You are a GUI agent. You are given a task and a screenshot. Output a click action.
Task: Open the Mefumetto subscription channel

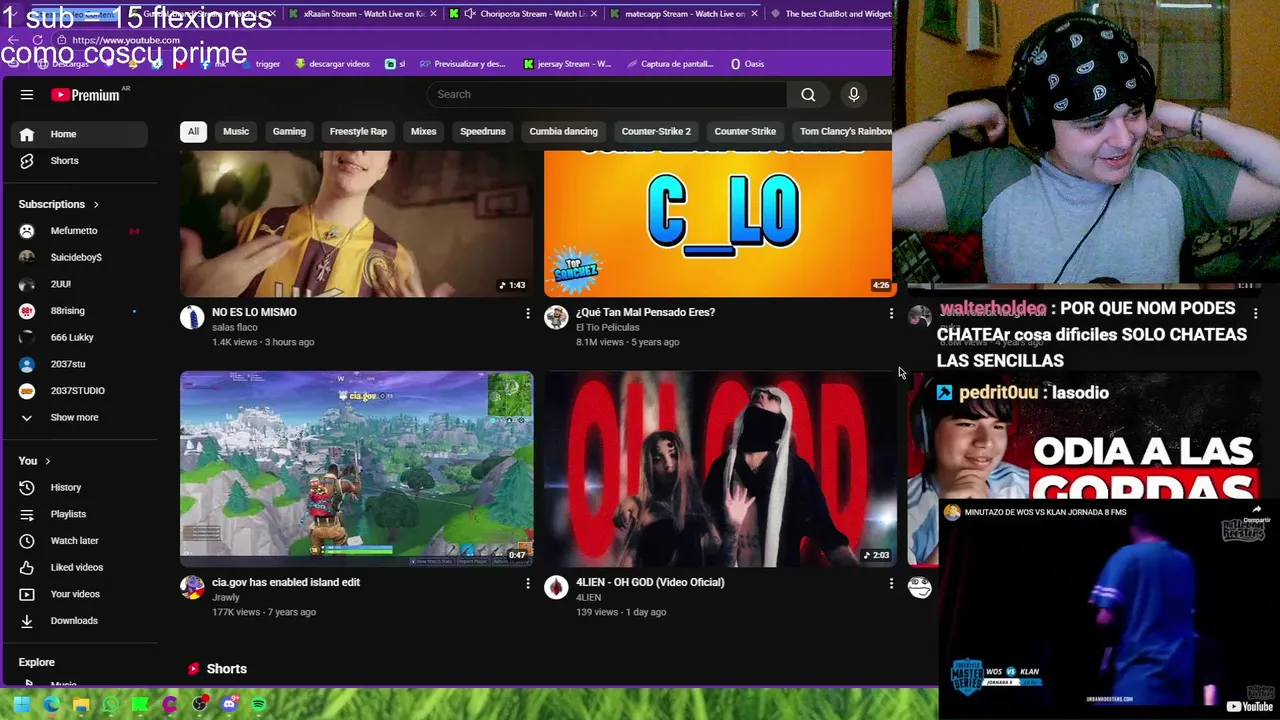pyautogui.click(x=78, y=231)
